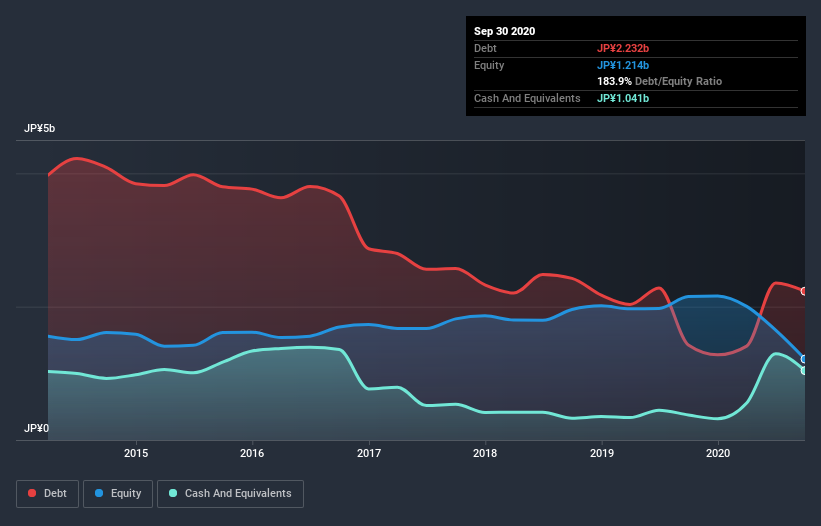Click the 2019 x-axis label

(602, 453)
